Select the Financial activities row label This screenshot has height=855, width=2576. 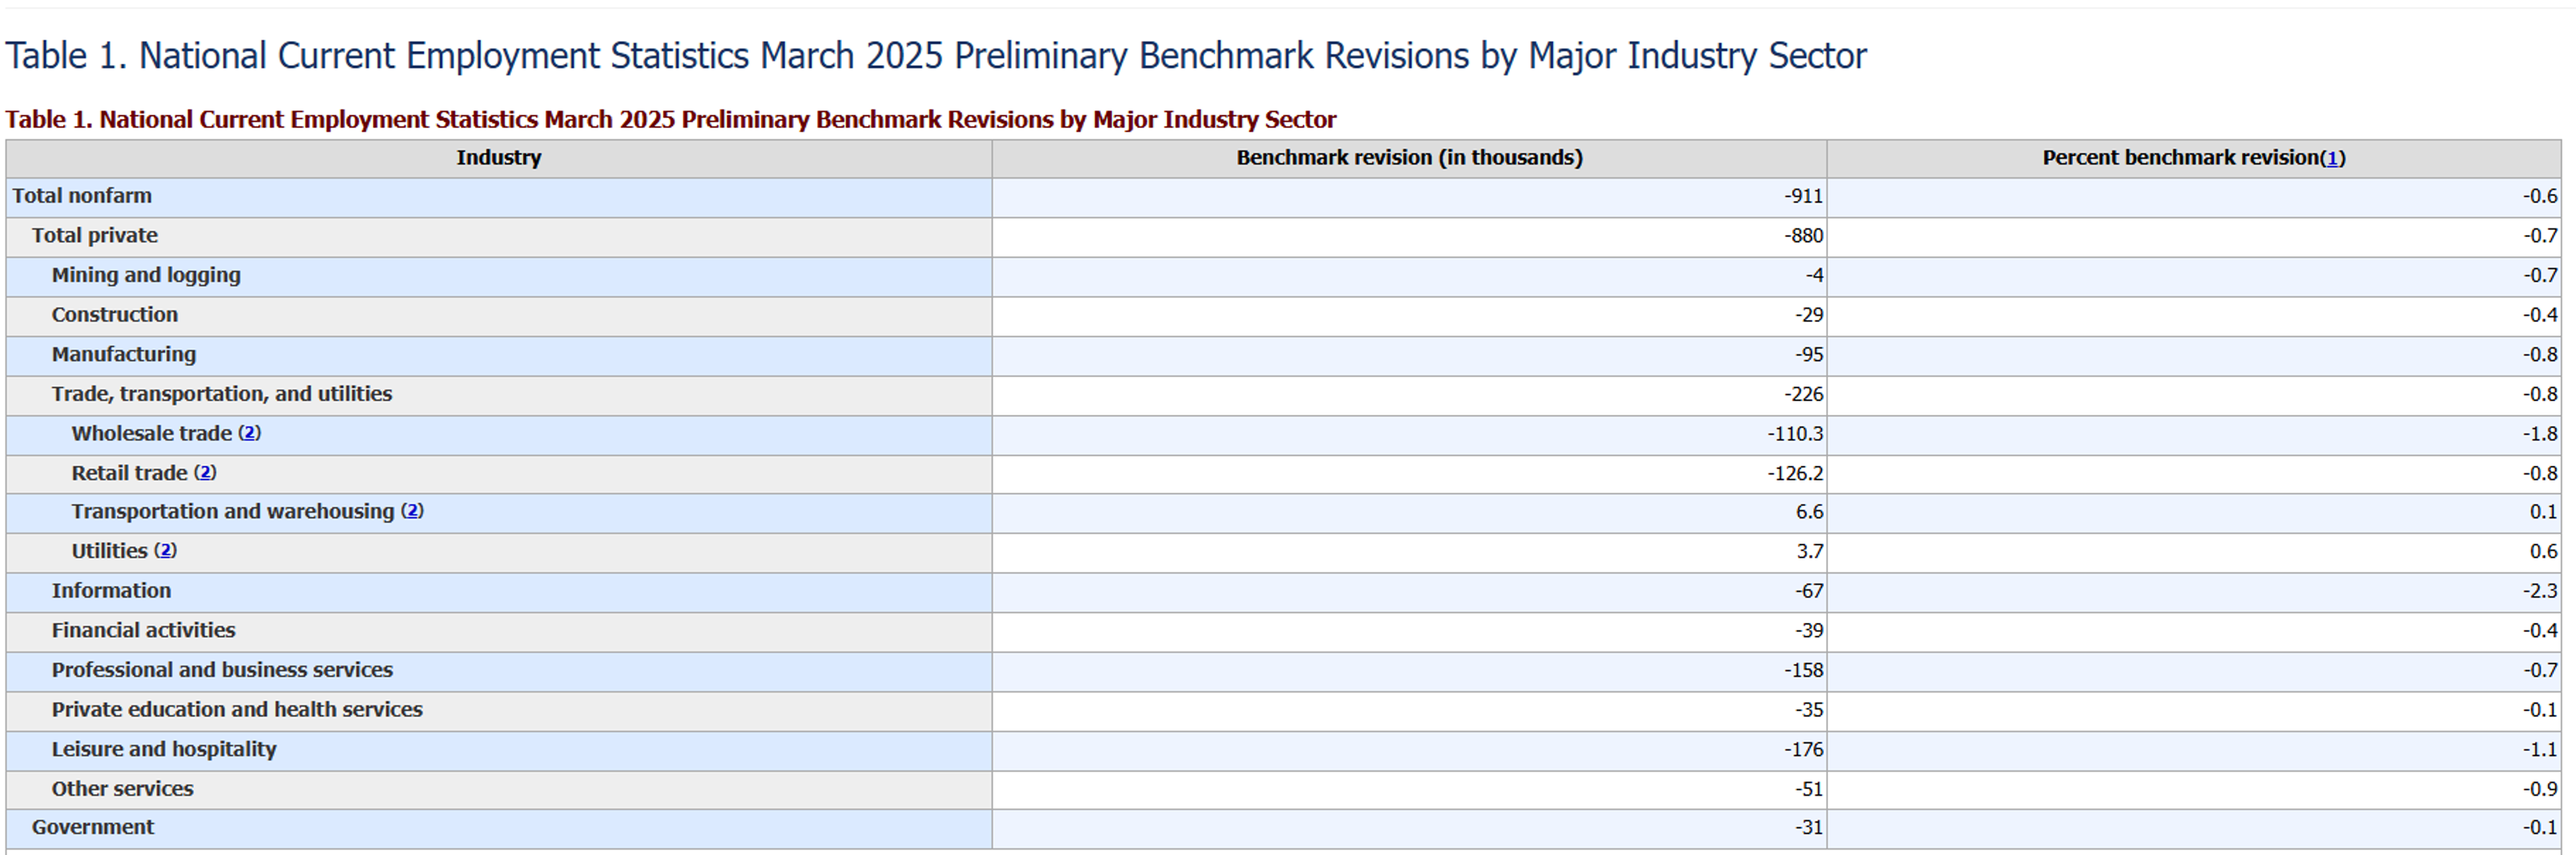144,630
